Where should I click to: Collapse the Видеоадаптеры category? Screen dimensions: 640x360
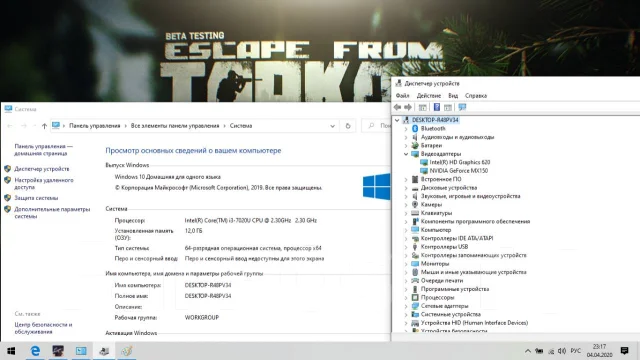[406, 154]
